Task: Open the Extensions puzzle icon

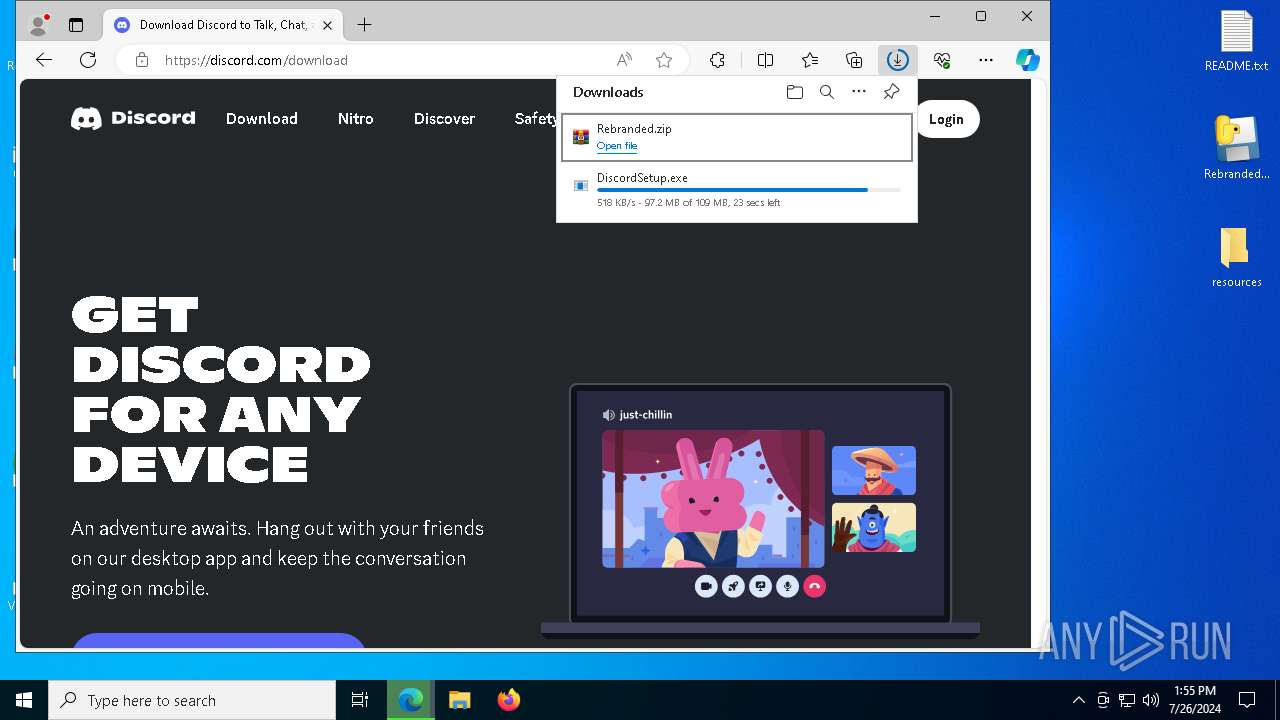Action: tap(717, 60)
